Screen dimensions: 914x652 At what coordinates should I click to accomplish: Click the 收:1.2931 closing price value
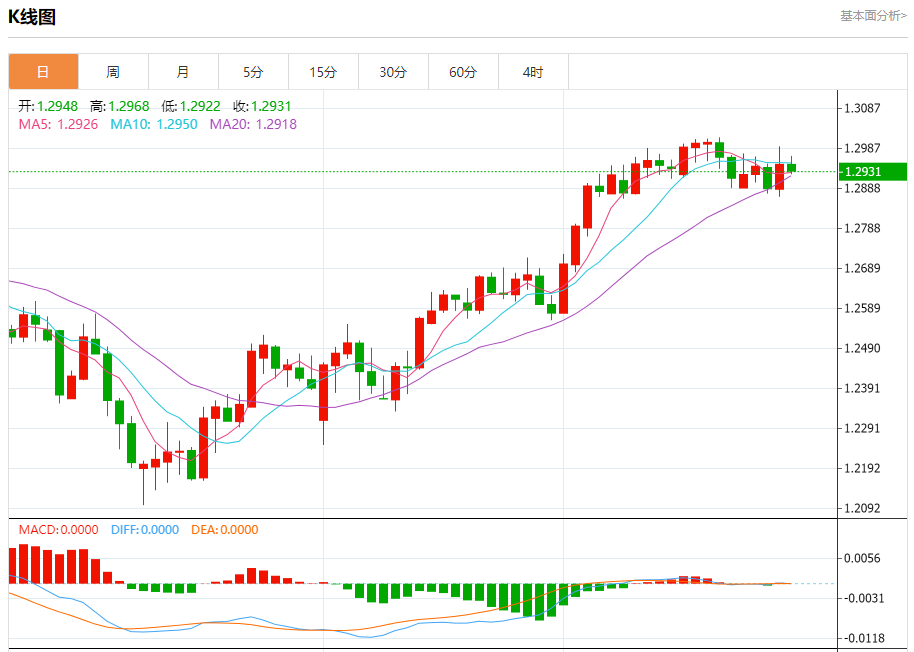[262, 106]
